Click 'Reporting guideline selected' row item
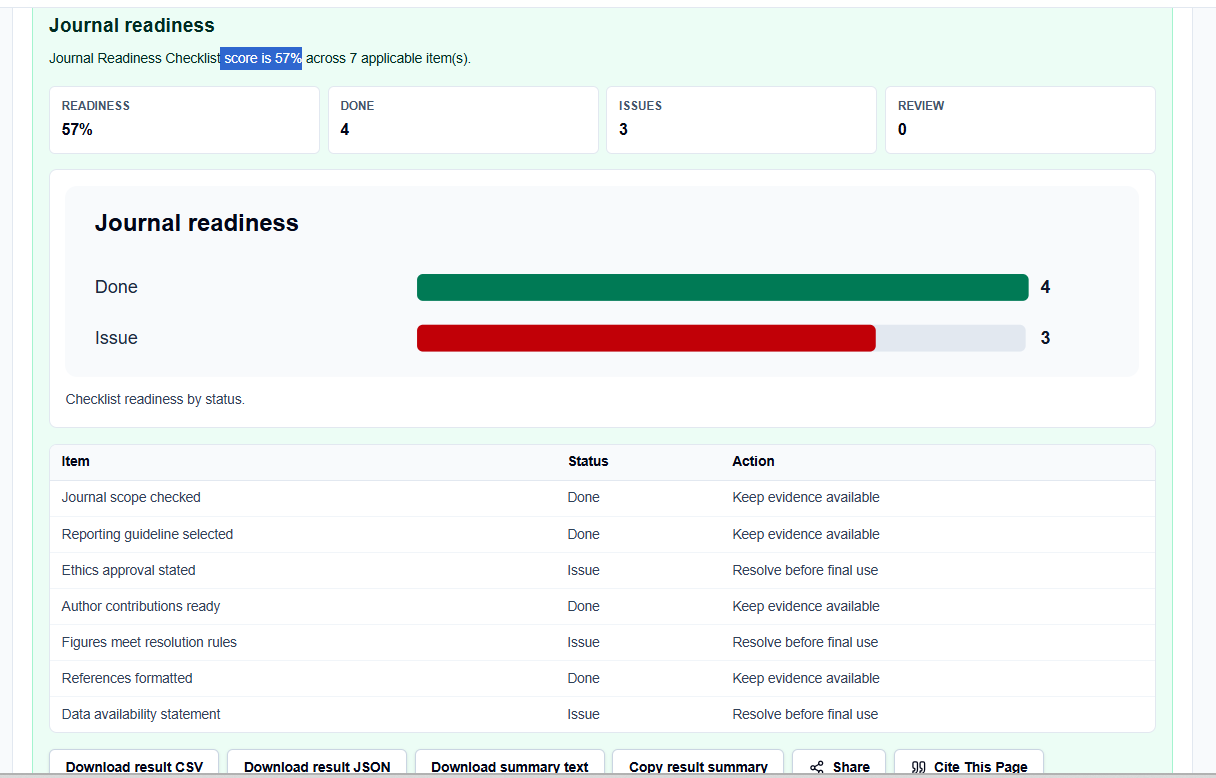This screenshot has width=1216, height=778. click(x=147, y=534)
